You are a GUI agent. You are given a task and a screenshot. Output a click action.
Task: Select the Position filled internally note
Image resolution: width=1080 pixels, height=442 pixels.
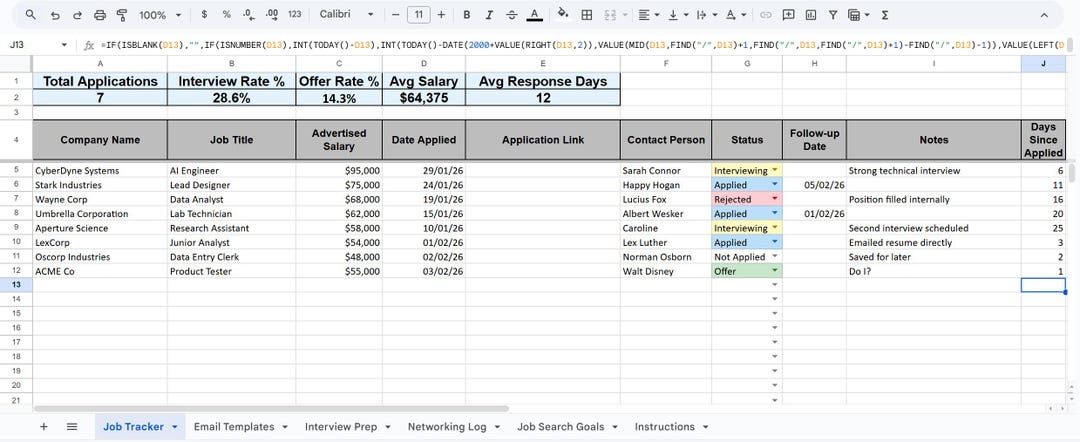tap(934, 199)
